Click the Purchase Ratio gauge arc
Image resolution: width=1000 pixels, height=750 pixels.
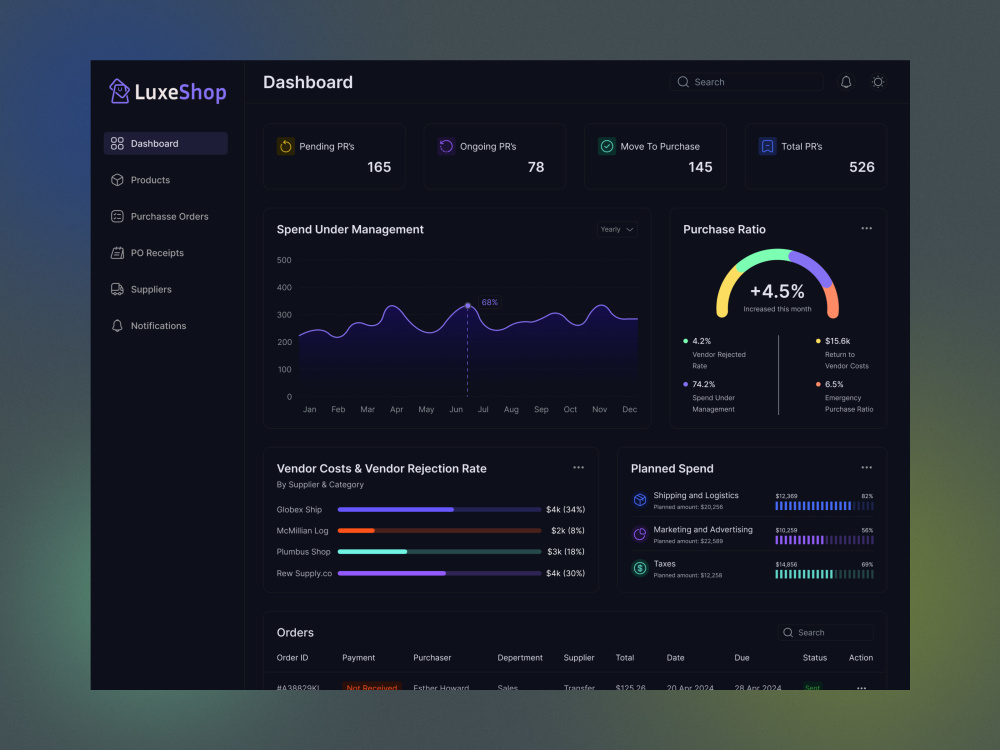(x=777, y=283)
